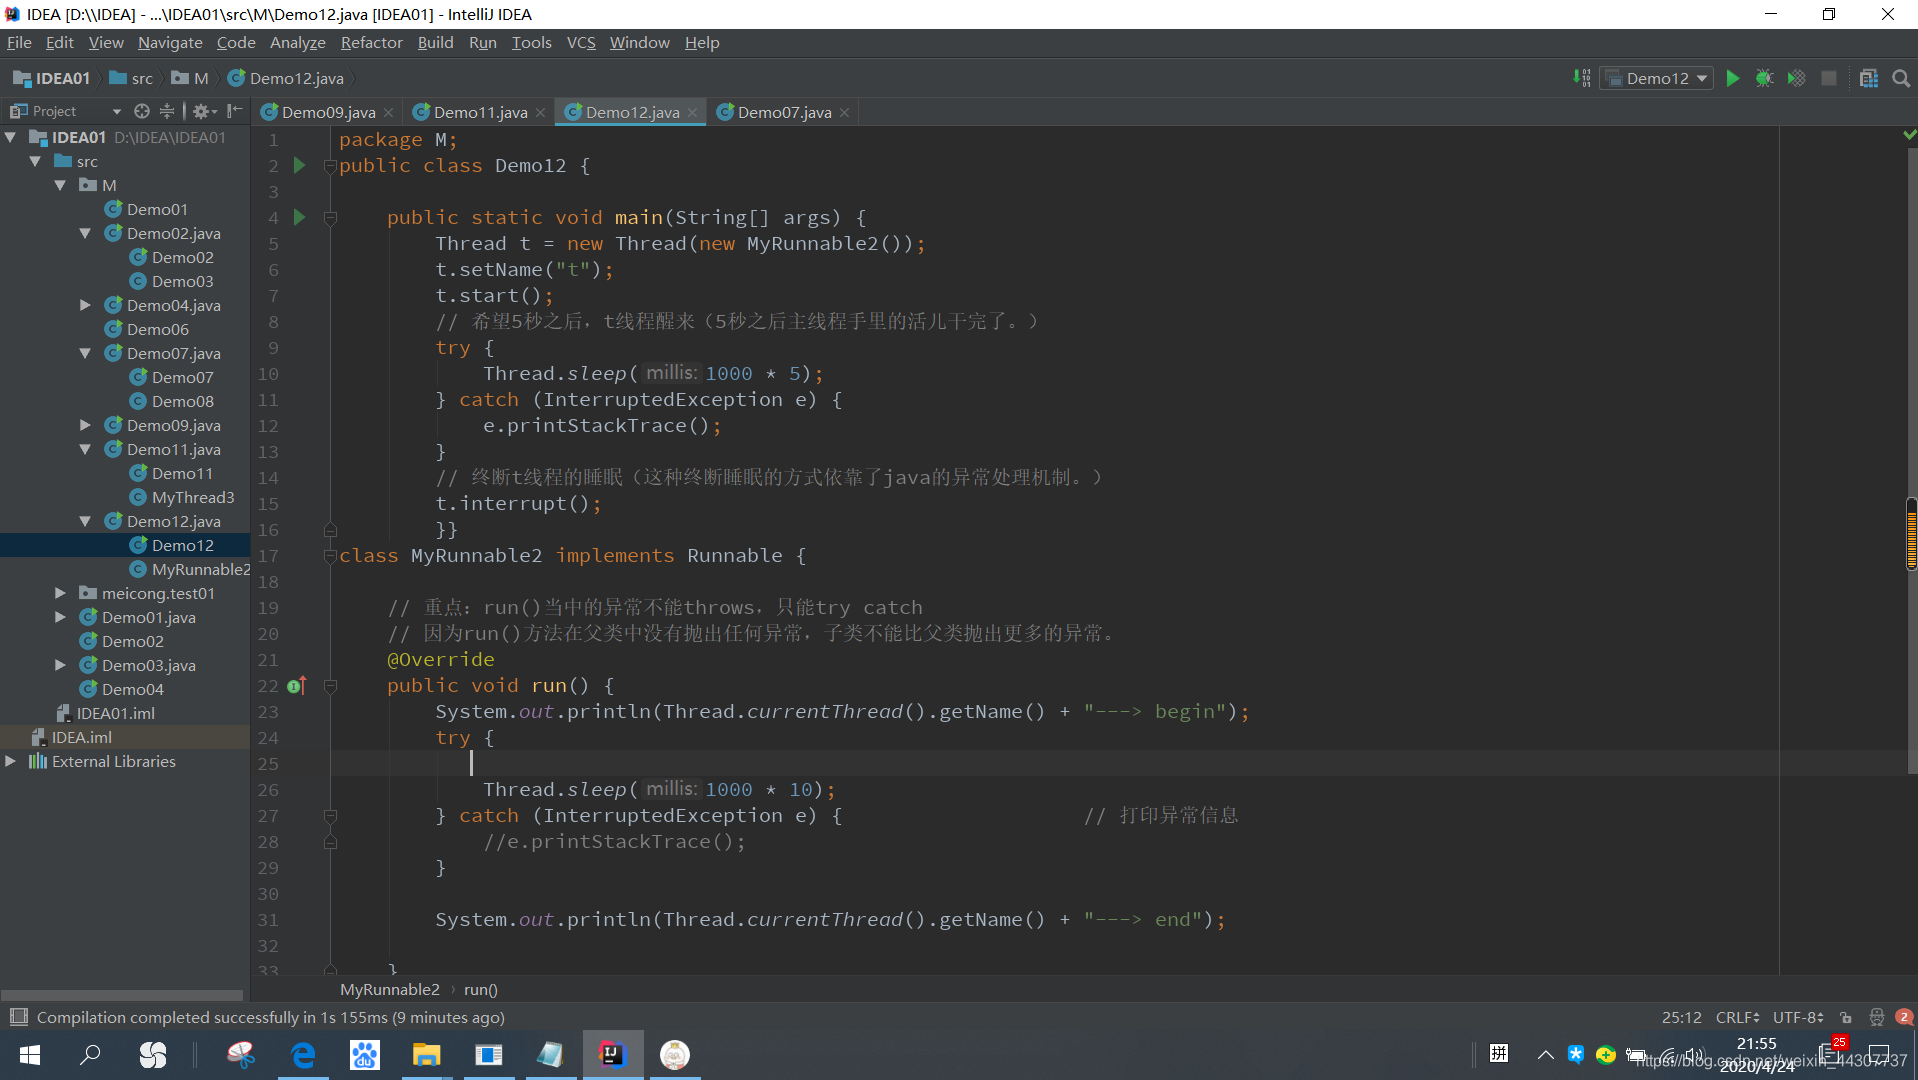Click IDEA01 in the navigation breadcrumb
Screen dimensions: 1918x1080
coord(52,78)
